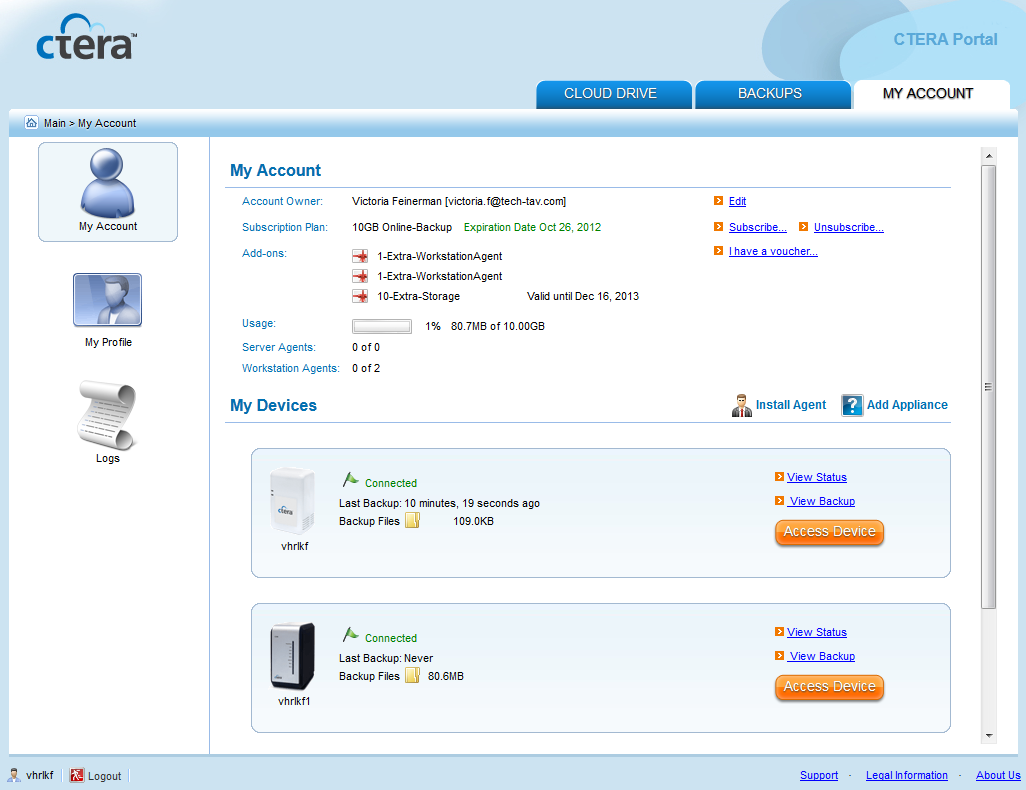Click the I have a voucher link
Screen dimensions: 1026x790
(x=773, y=251)
